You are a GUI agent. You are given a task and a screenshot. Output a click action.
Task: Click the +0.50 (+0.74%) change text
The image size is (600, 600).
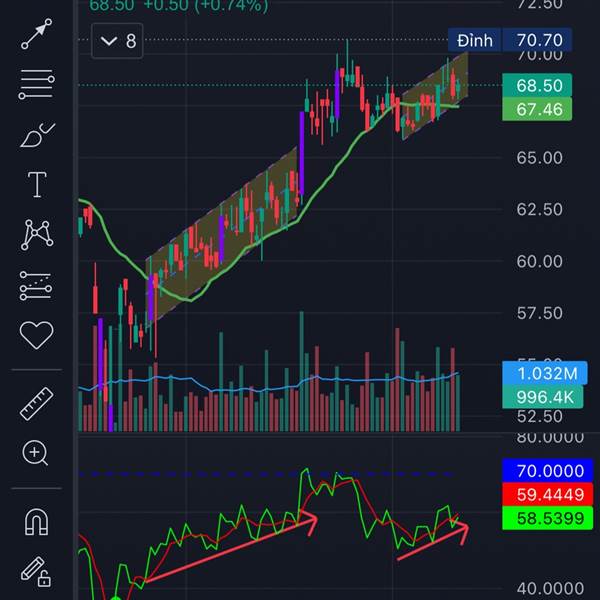point(206,6)
